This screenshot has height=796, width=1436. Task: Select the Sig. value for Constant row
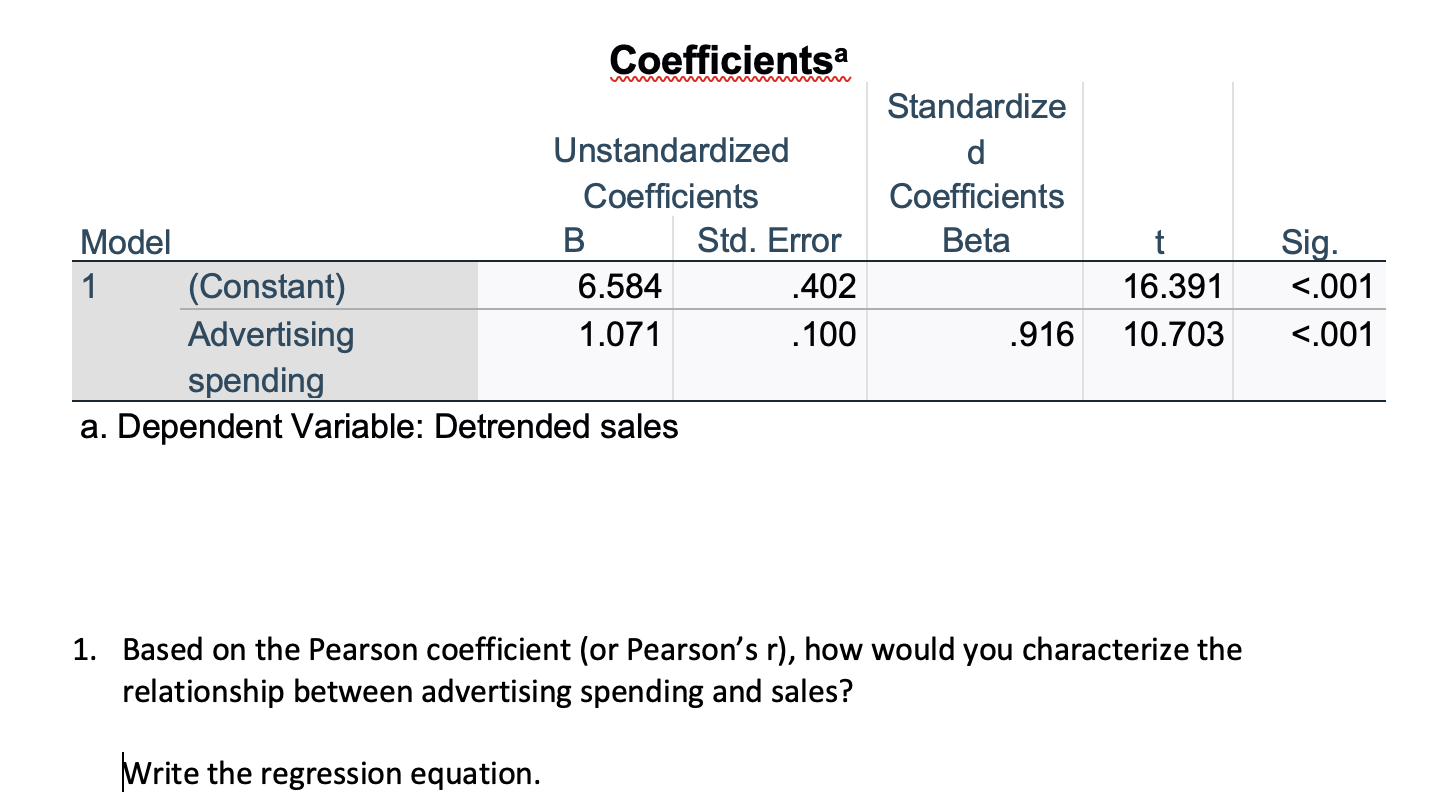tap(1332, 286)
